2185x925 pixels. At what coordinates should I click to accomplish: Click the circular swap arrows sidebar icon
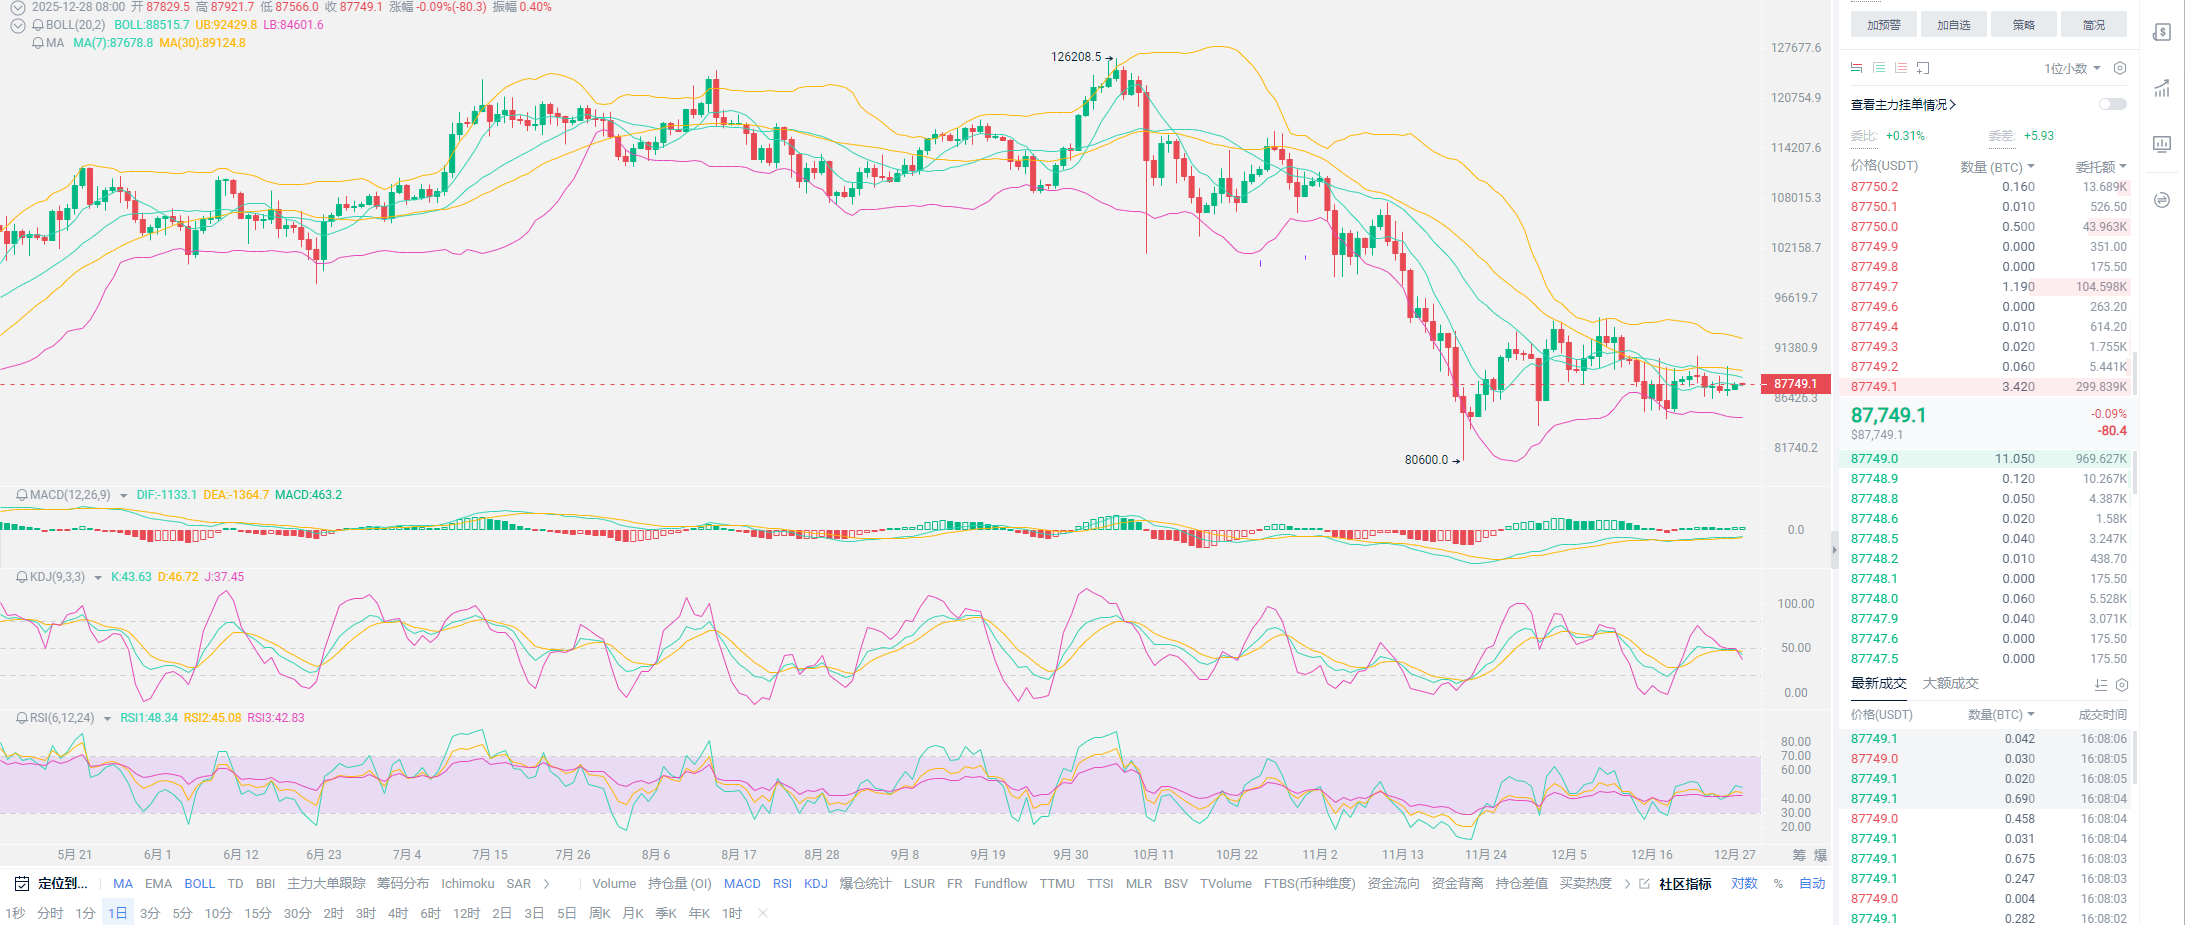(2162, 200)
